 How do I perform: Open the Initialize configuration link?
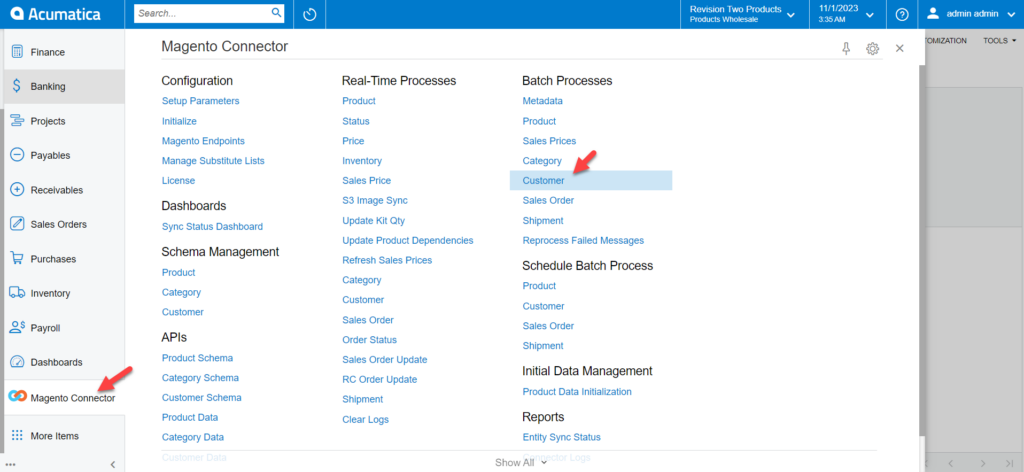179,121
